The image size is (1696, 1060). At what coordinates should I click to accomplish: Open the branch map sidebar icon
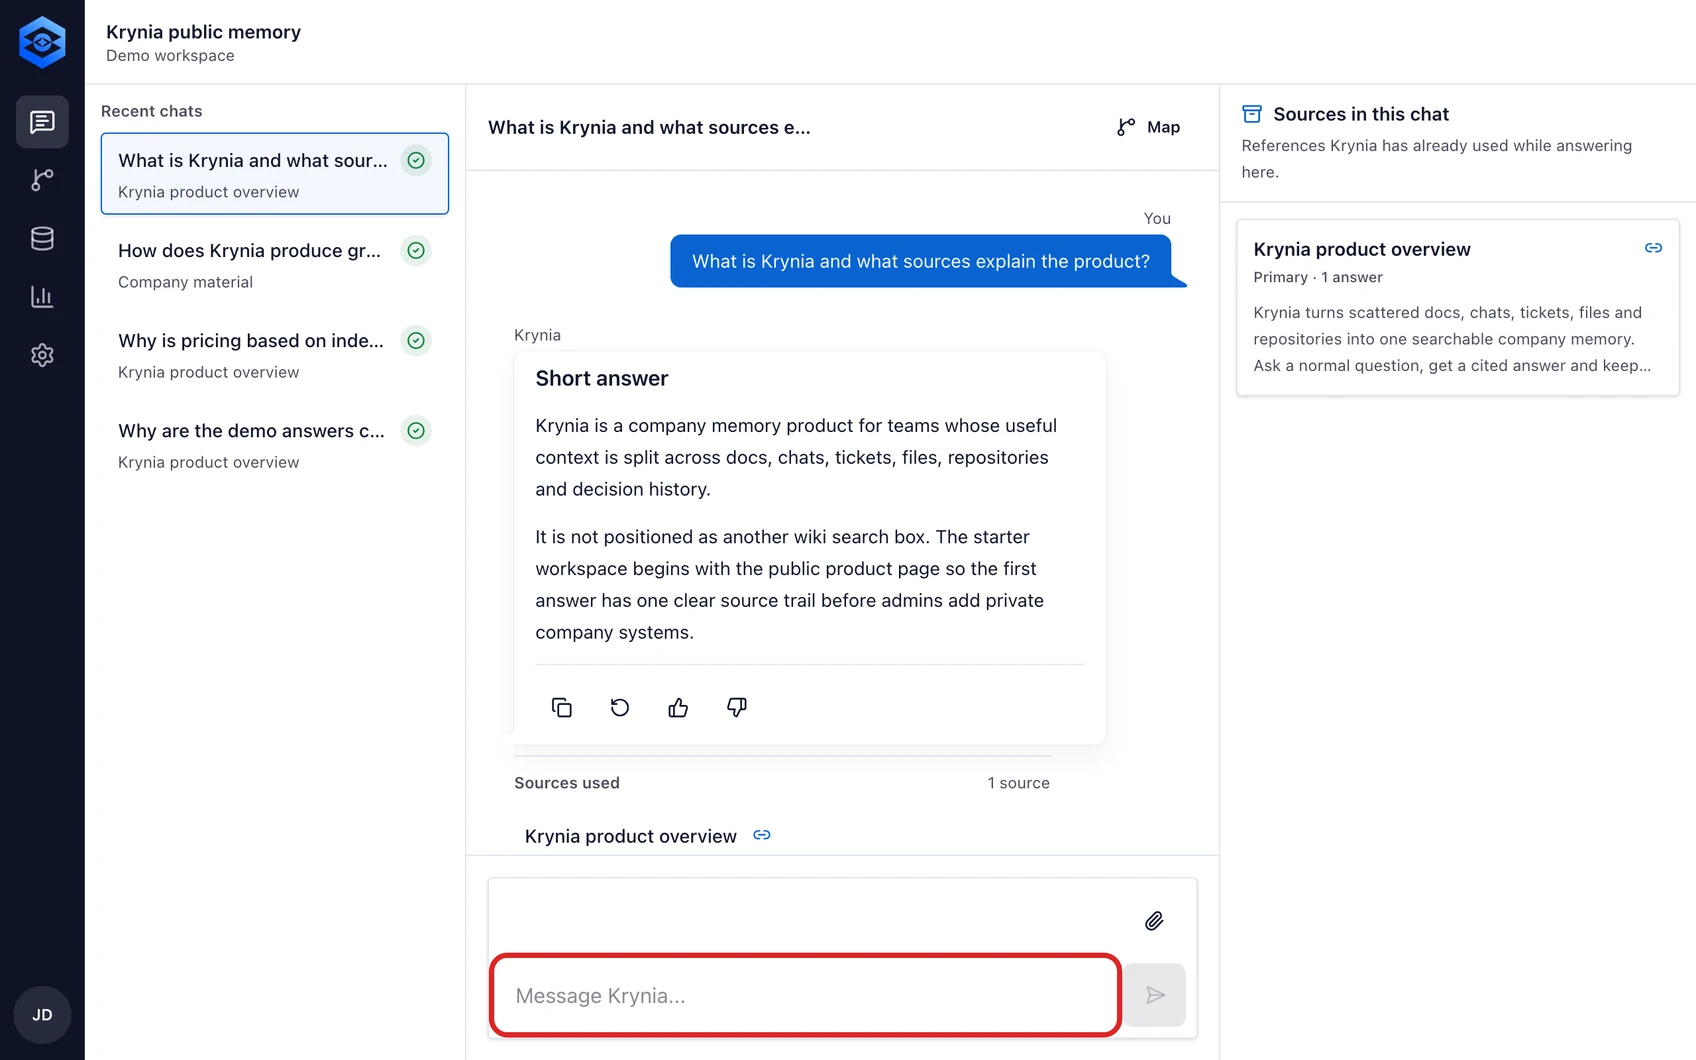(x=42, y=180)
